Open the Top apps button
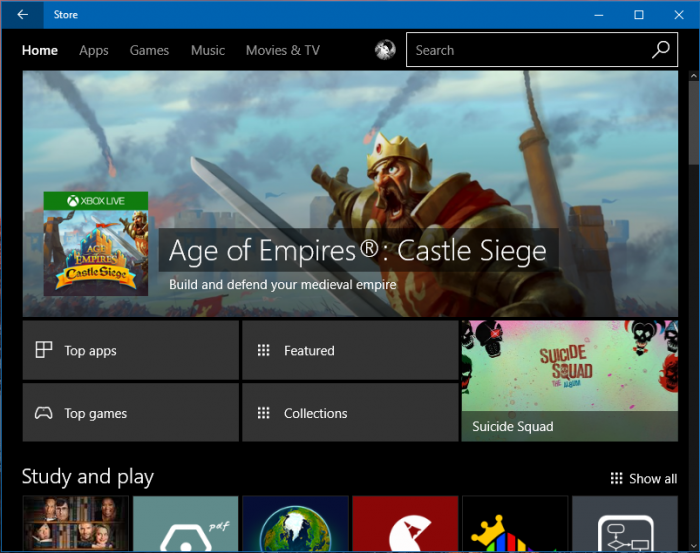This screenshot has width=700, height=553. [131, 350]
